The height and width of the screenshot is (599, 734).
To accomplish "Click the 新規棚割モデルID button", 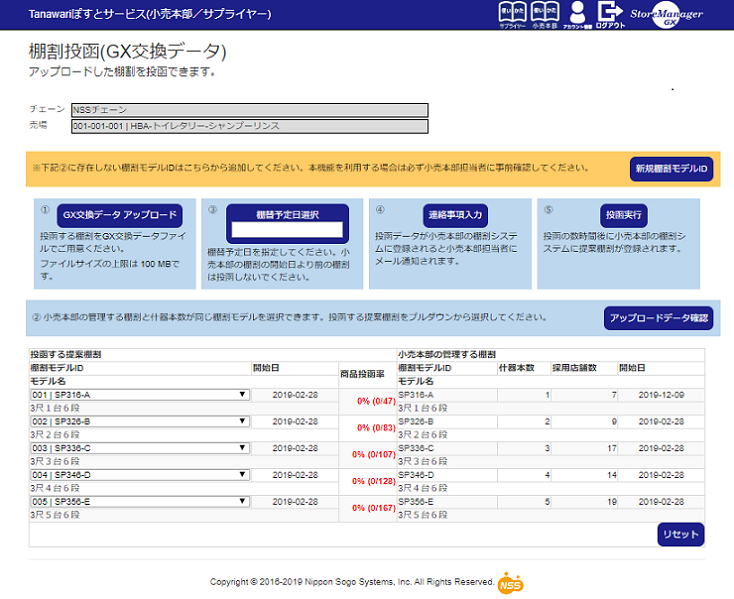I will pyautogui.click(x=671, y=169).
